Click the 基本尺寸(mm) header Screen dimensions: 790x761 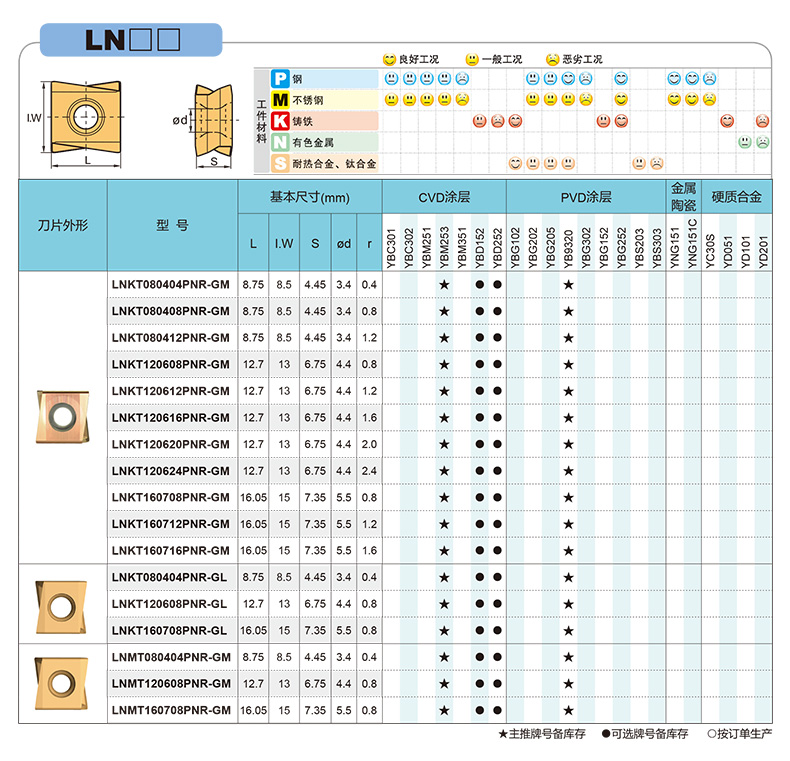tap(310, 197)
